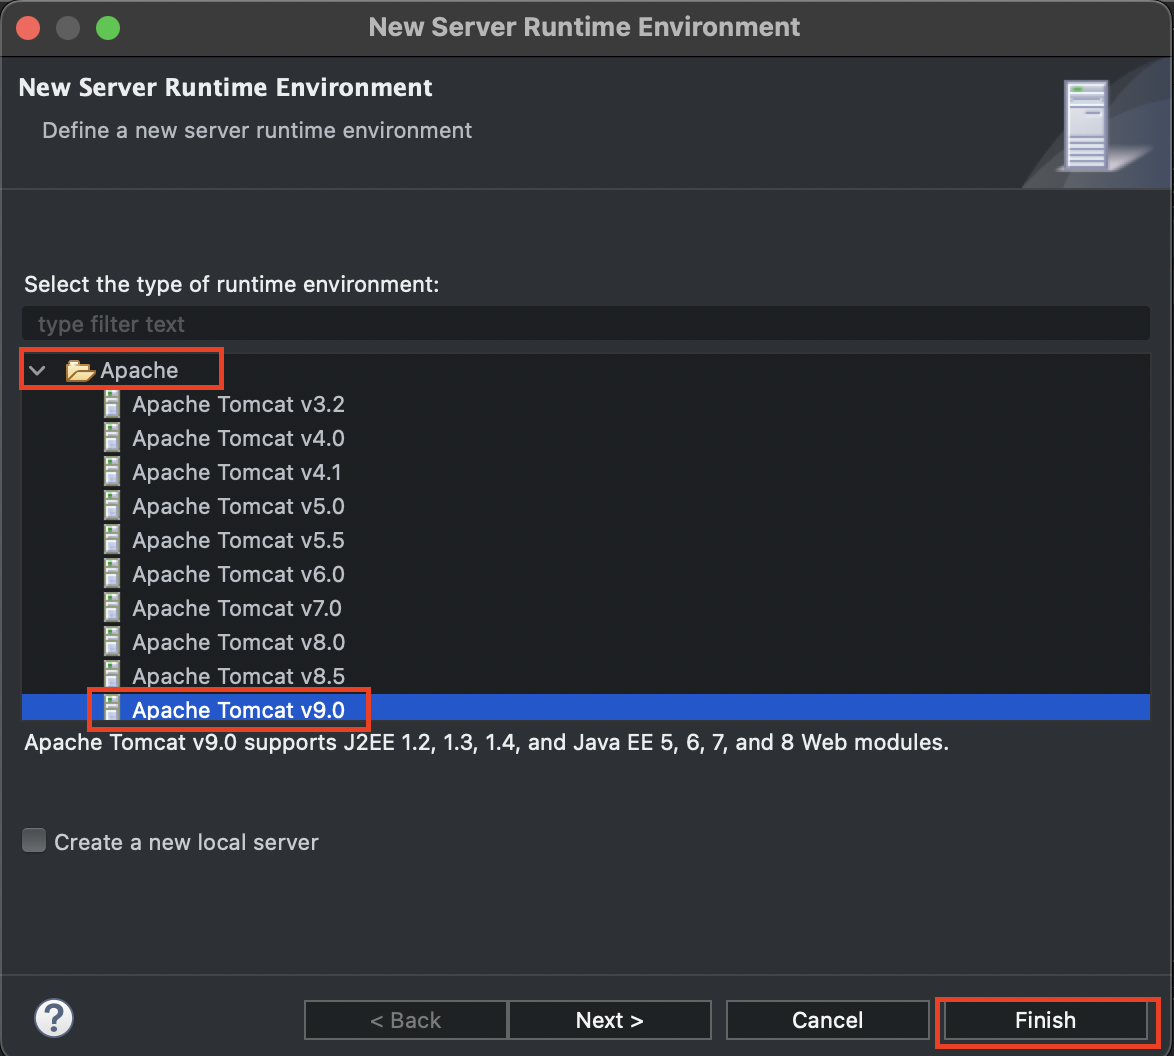
Task: Select Apache Tomcat v4.0 runtime
Action: click(239, 438)
